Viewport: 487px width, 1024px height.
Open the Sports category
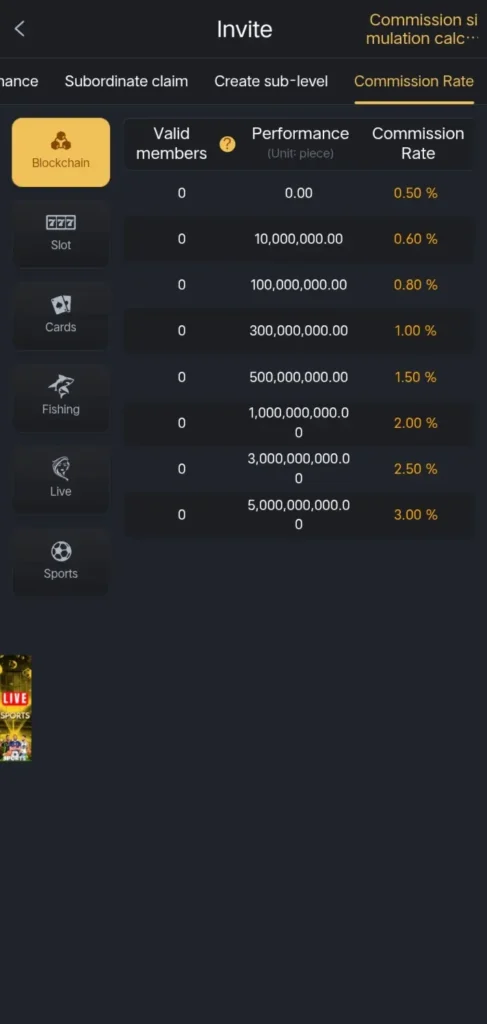click(61, 562)
